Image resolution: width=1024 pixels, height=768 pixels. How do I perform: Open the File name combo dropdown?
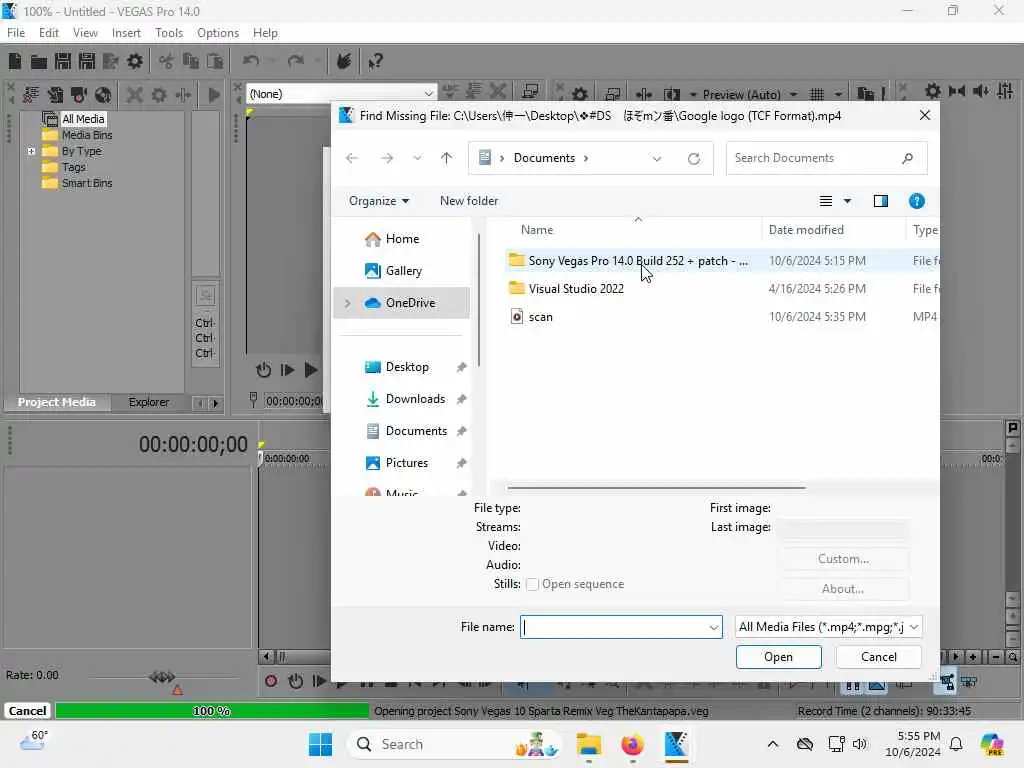tap(714, 628)
